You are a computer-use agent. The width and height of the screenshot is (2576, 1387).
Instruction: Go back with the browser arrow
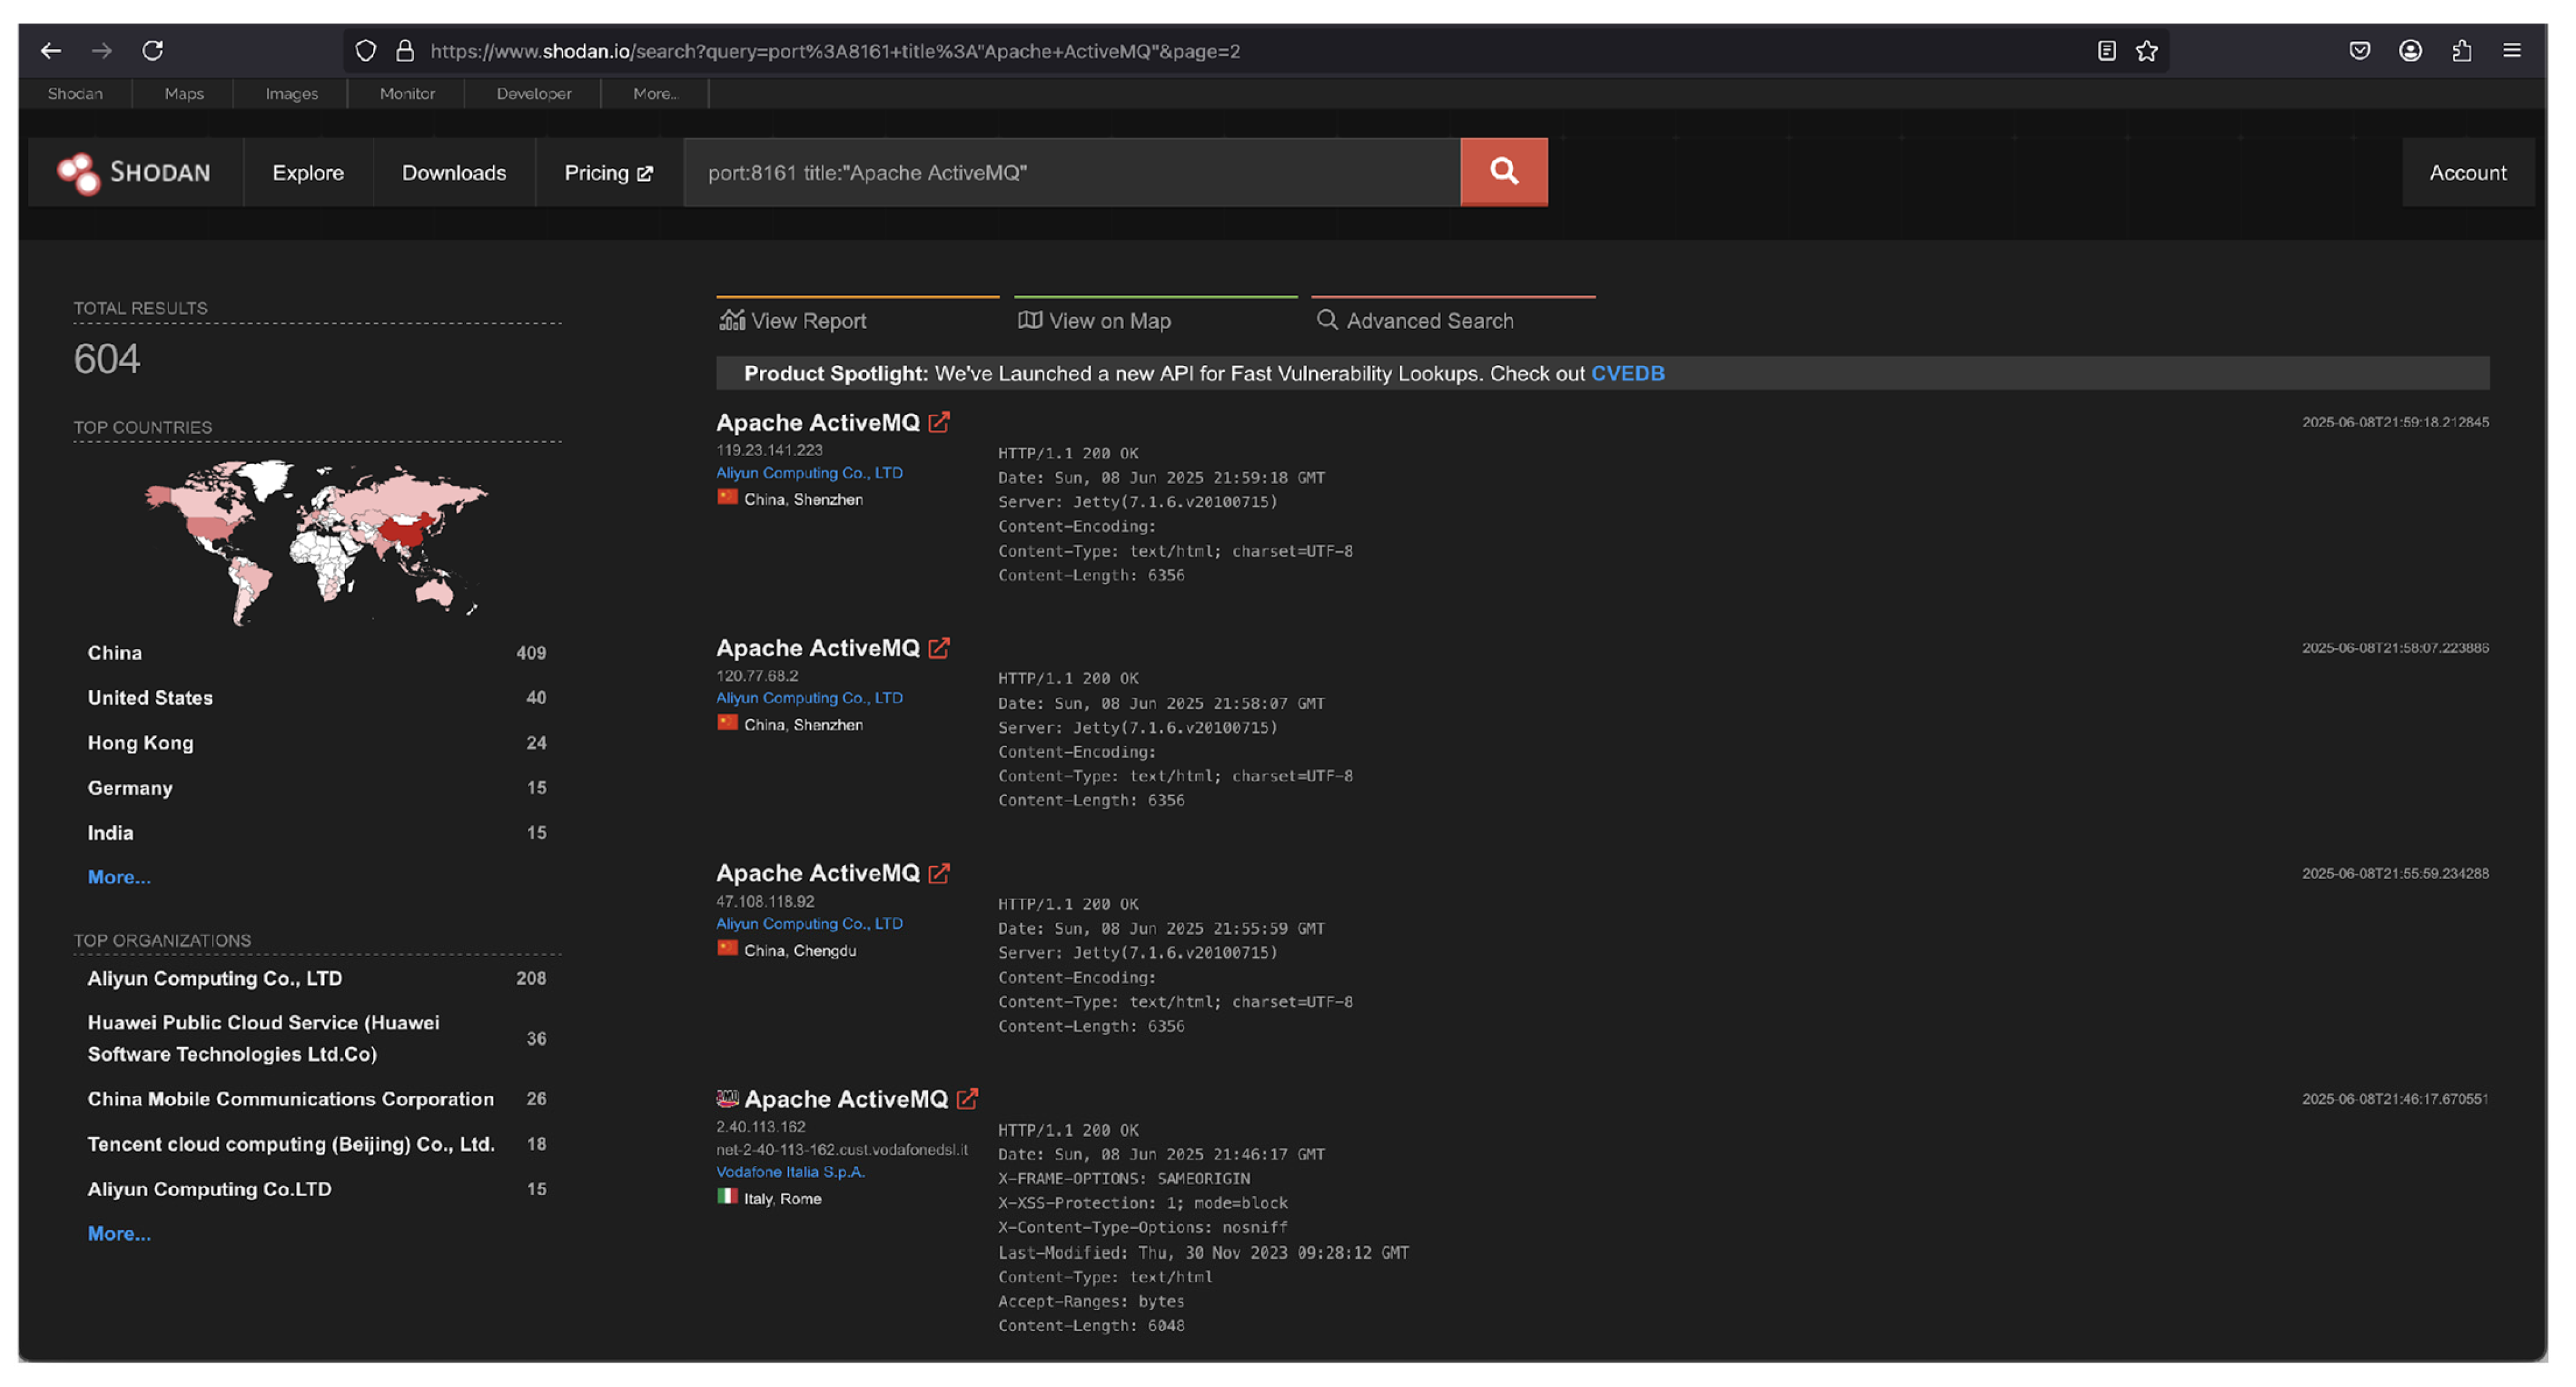pyautogui.click(x=51, y=51)
